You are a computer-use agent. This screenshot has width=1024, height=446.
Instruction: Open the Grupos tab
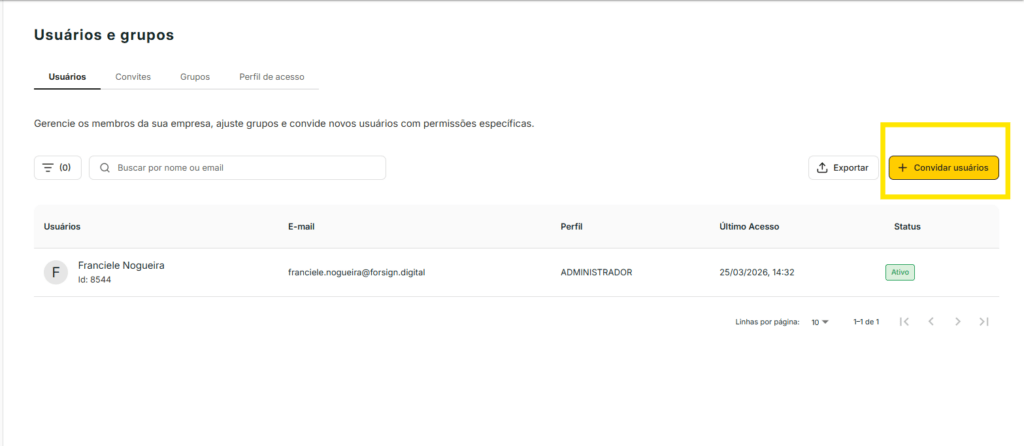[195, 77]
